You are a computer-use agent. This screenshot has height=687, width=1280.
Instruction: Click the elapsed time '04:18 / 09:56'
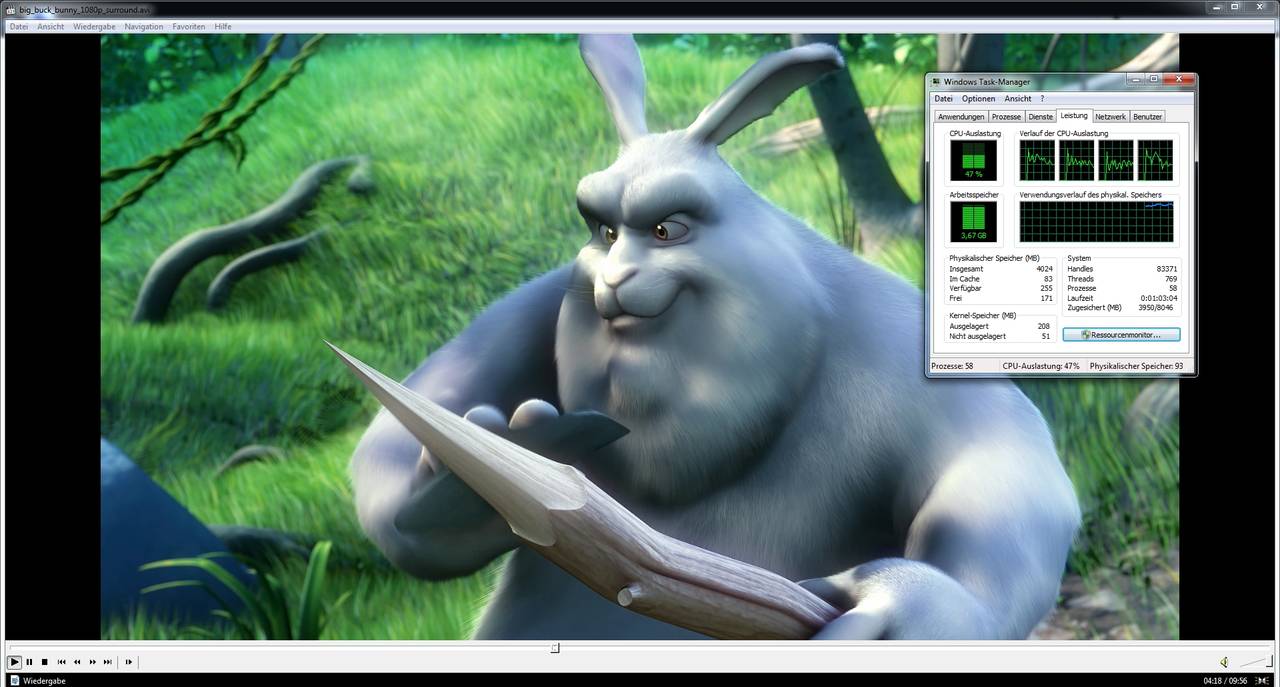pos(1225,680)
